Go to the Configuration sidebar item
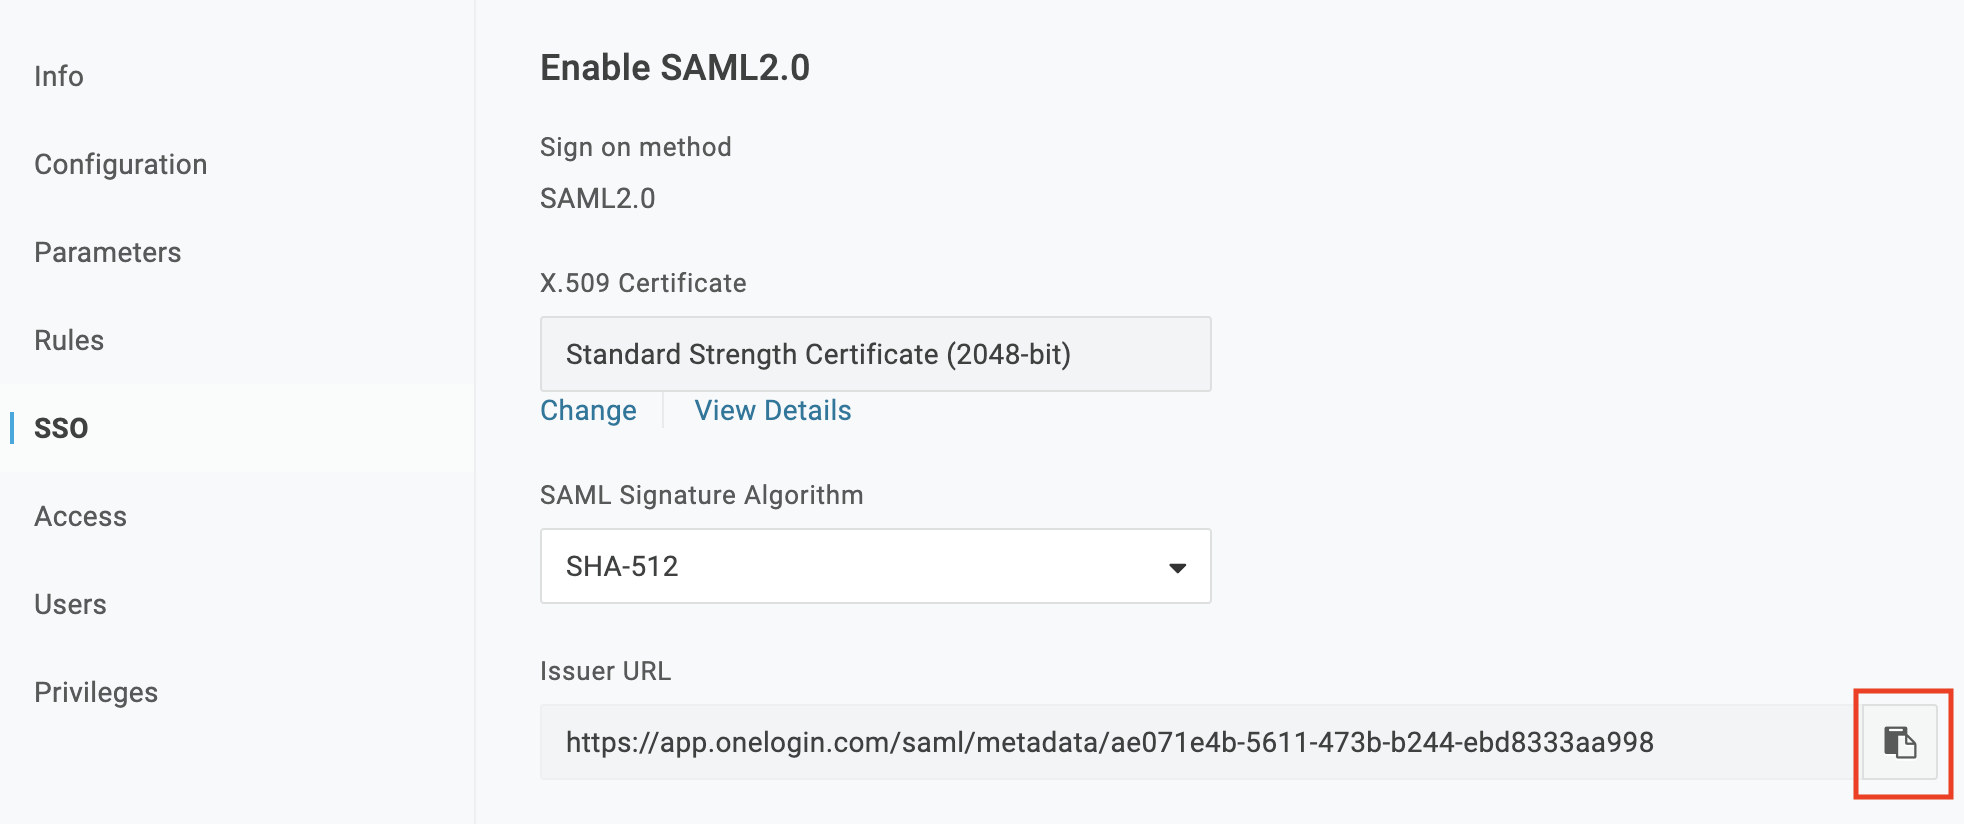This screenshot has width=1964, height=824. (121, 164)
